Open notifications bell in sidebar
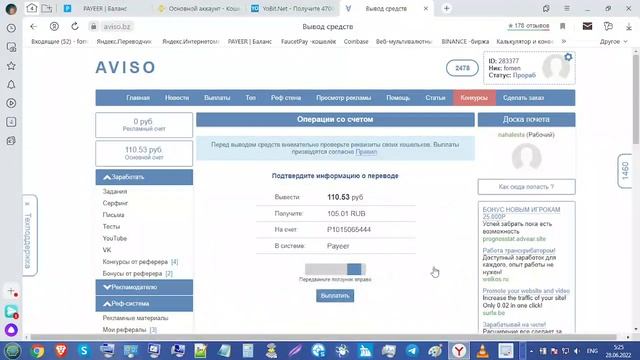This screenshot has width=640, height=360. (x=11, y=84)
